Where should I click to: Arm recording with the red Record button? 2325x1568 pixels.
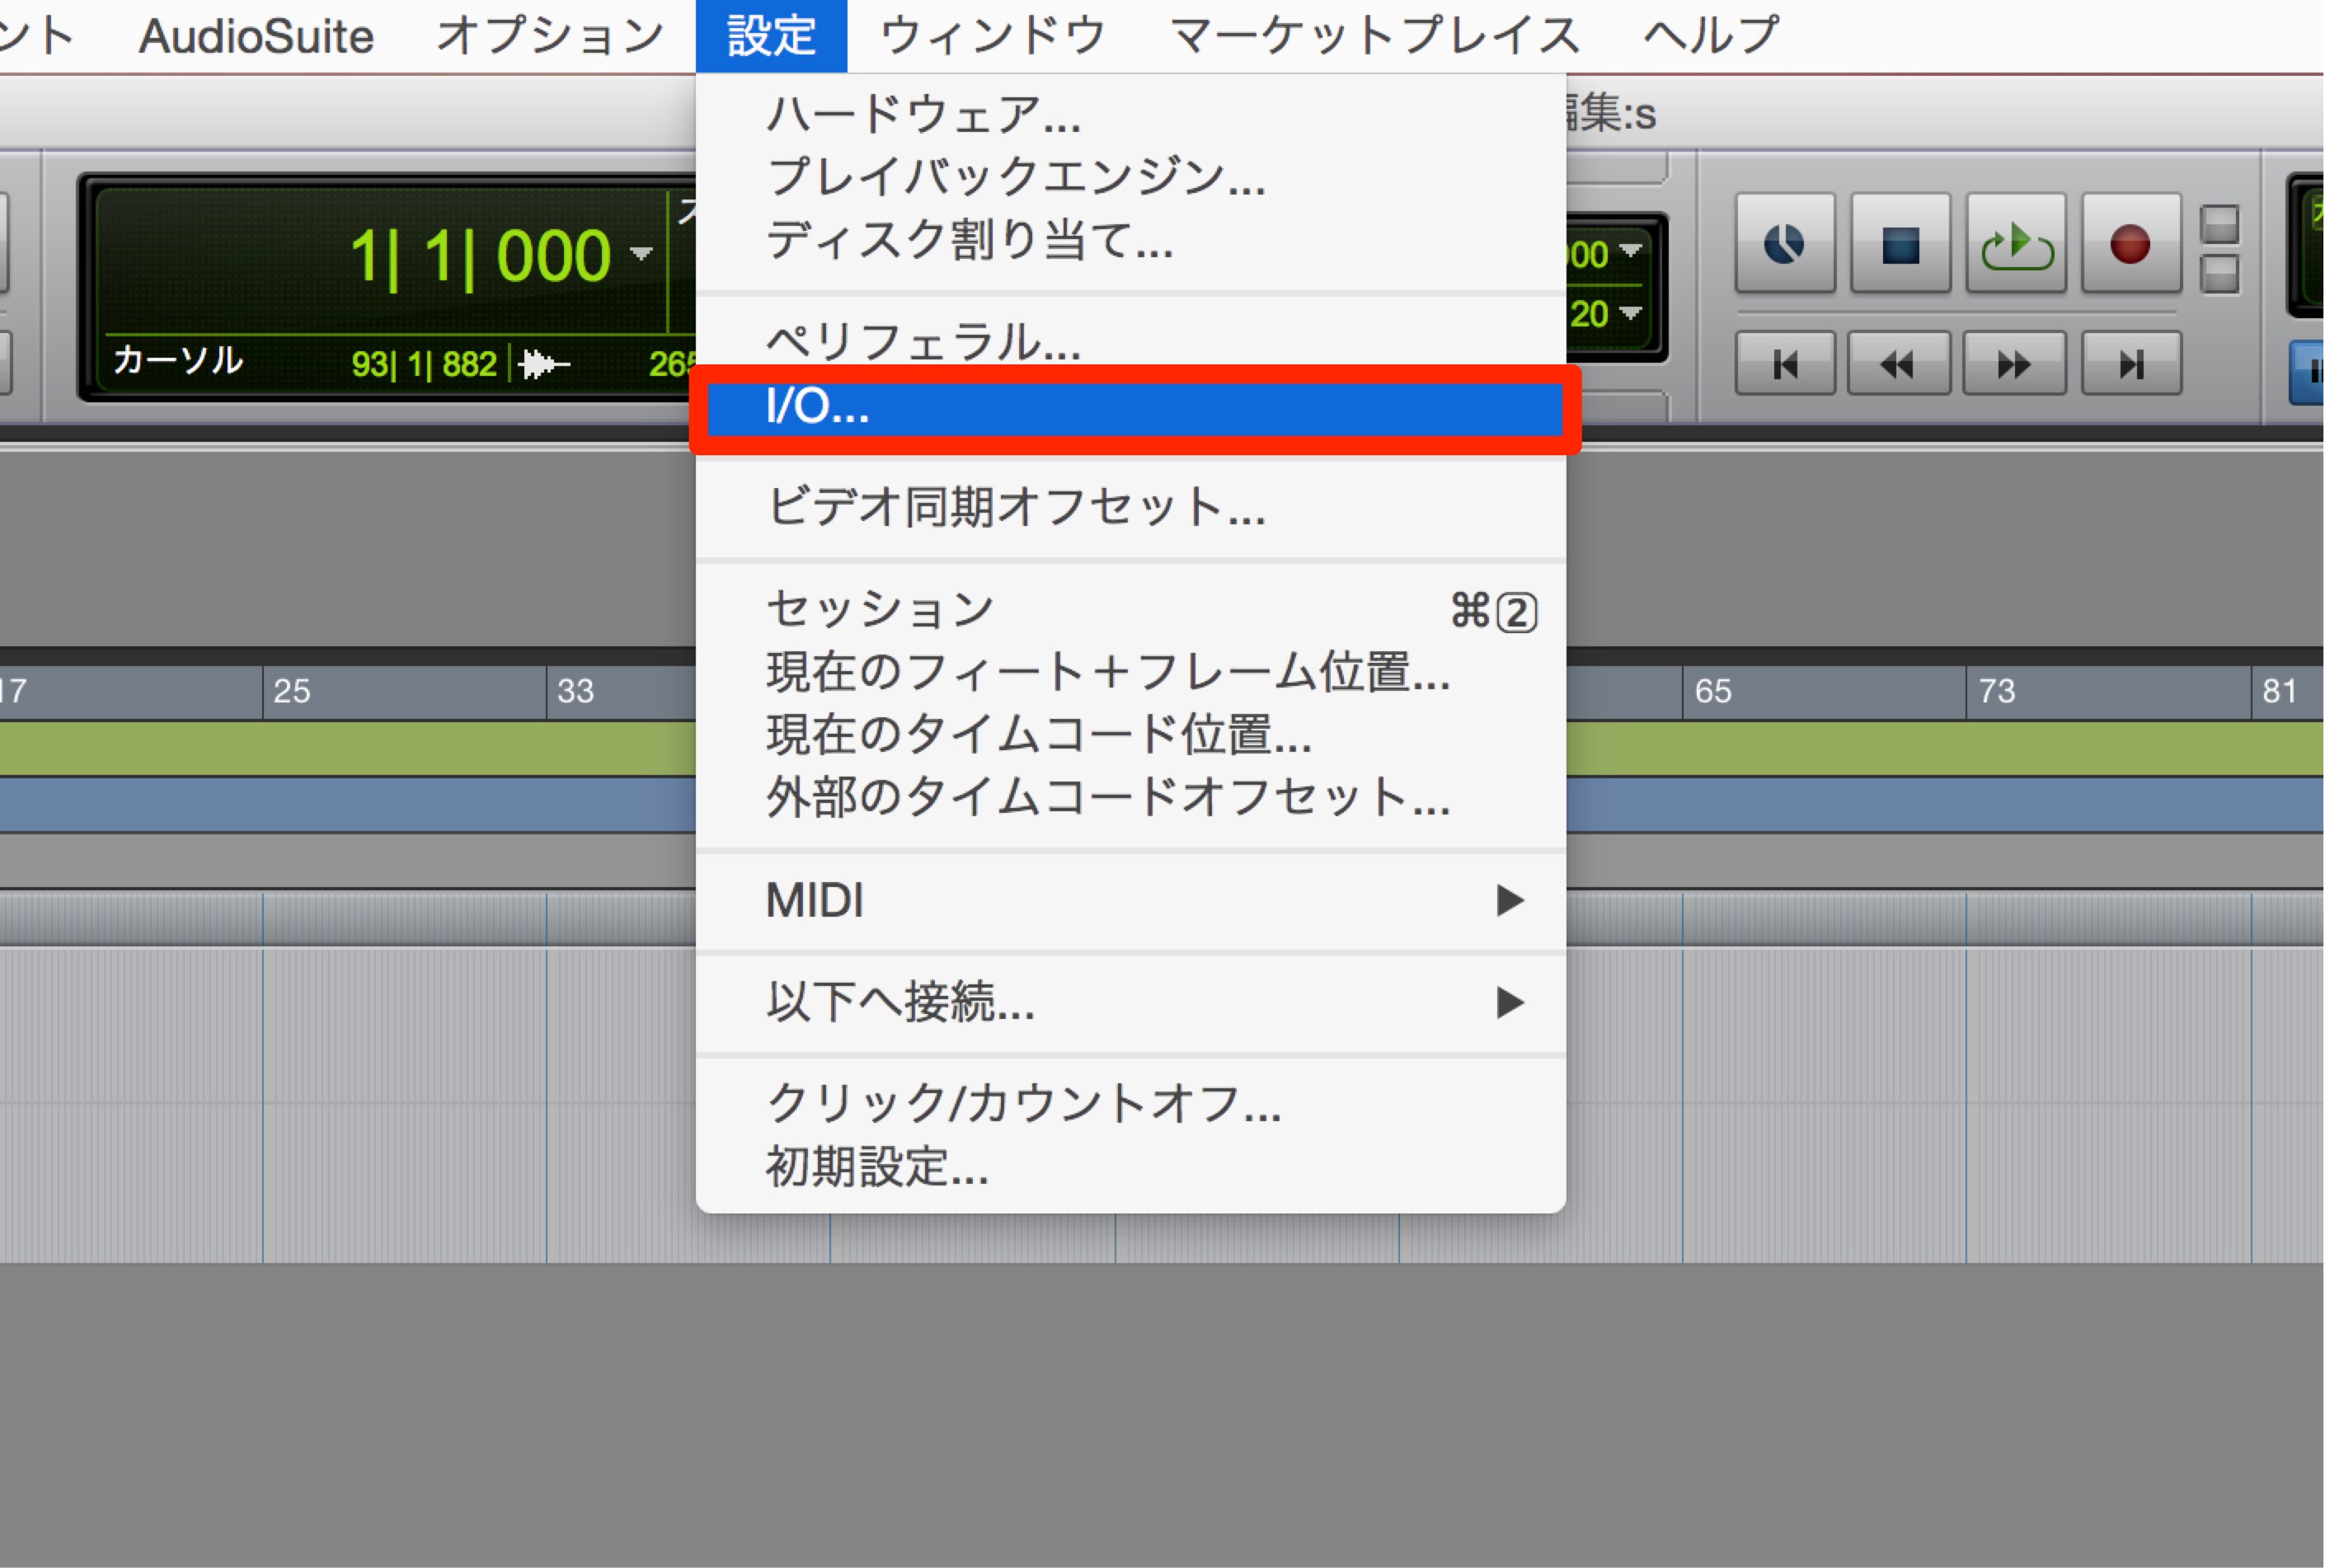[x=2131, y=244]
